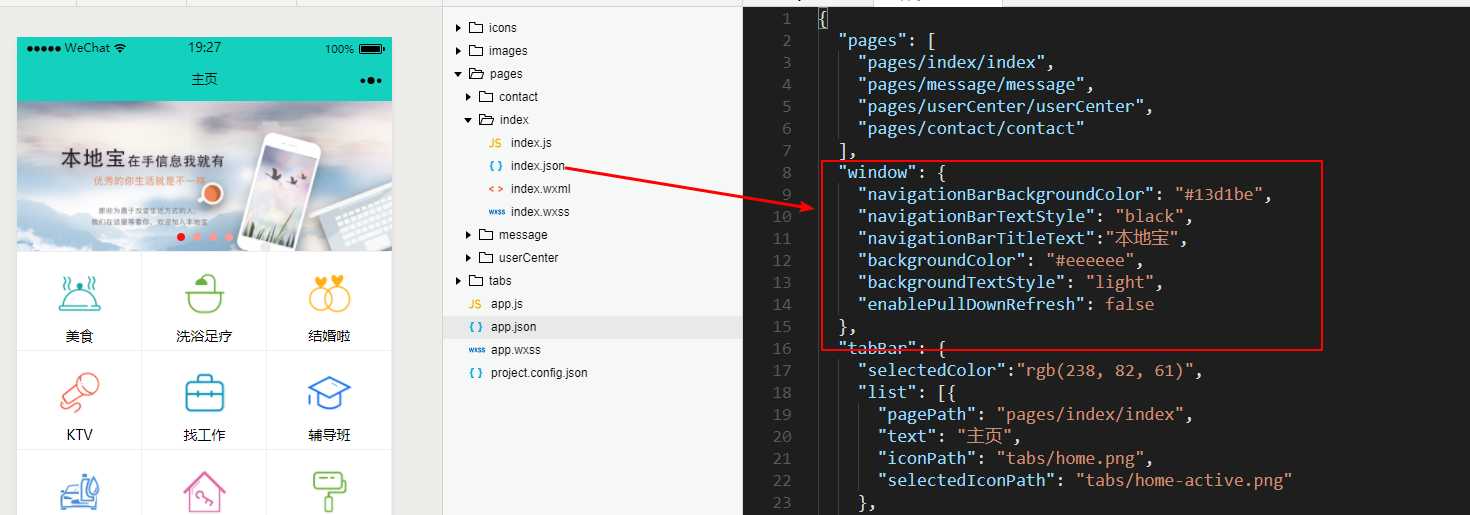1470x515 pixels.
Task: Expand the userCenter folder
Action: click(x=469, y=258)
